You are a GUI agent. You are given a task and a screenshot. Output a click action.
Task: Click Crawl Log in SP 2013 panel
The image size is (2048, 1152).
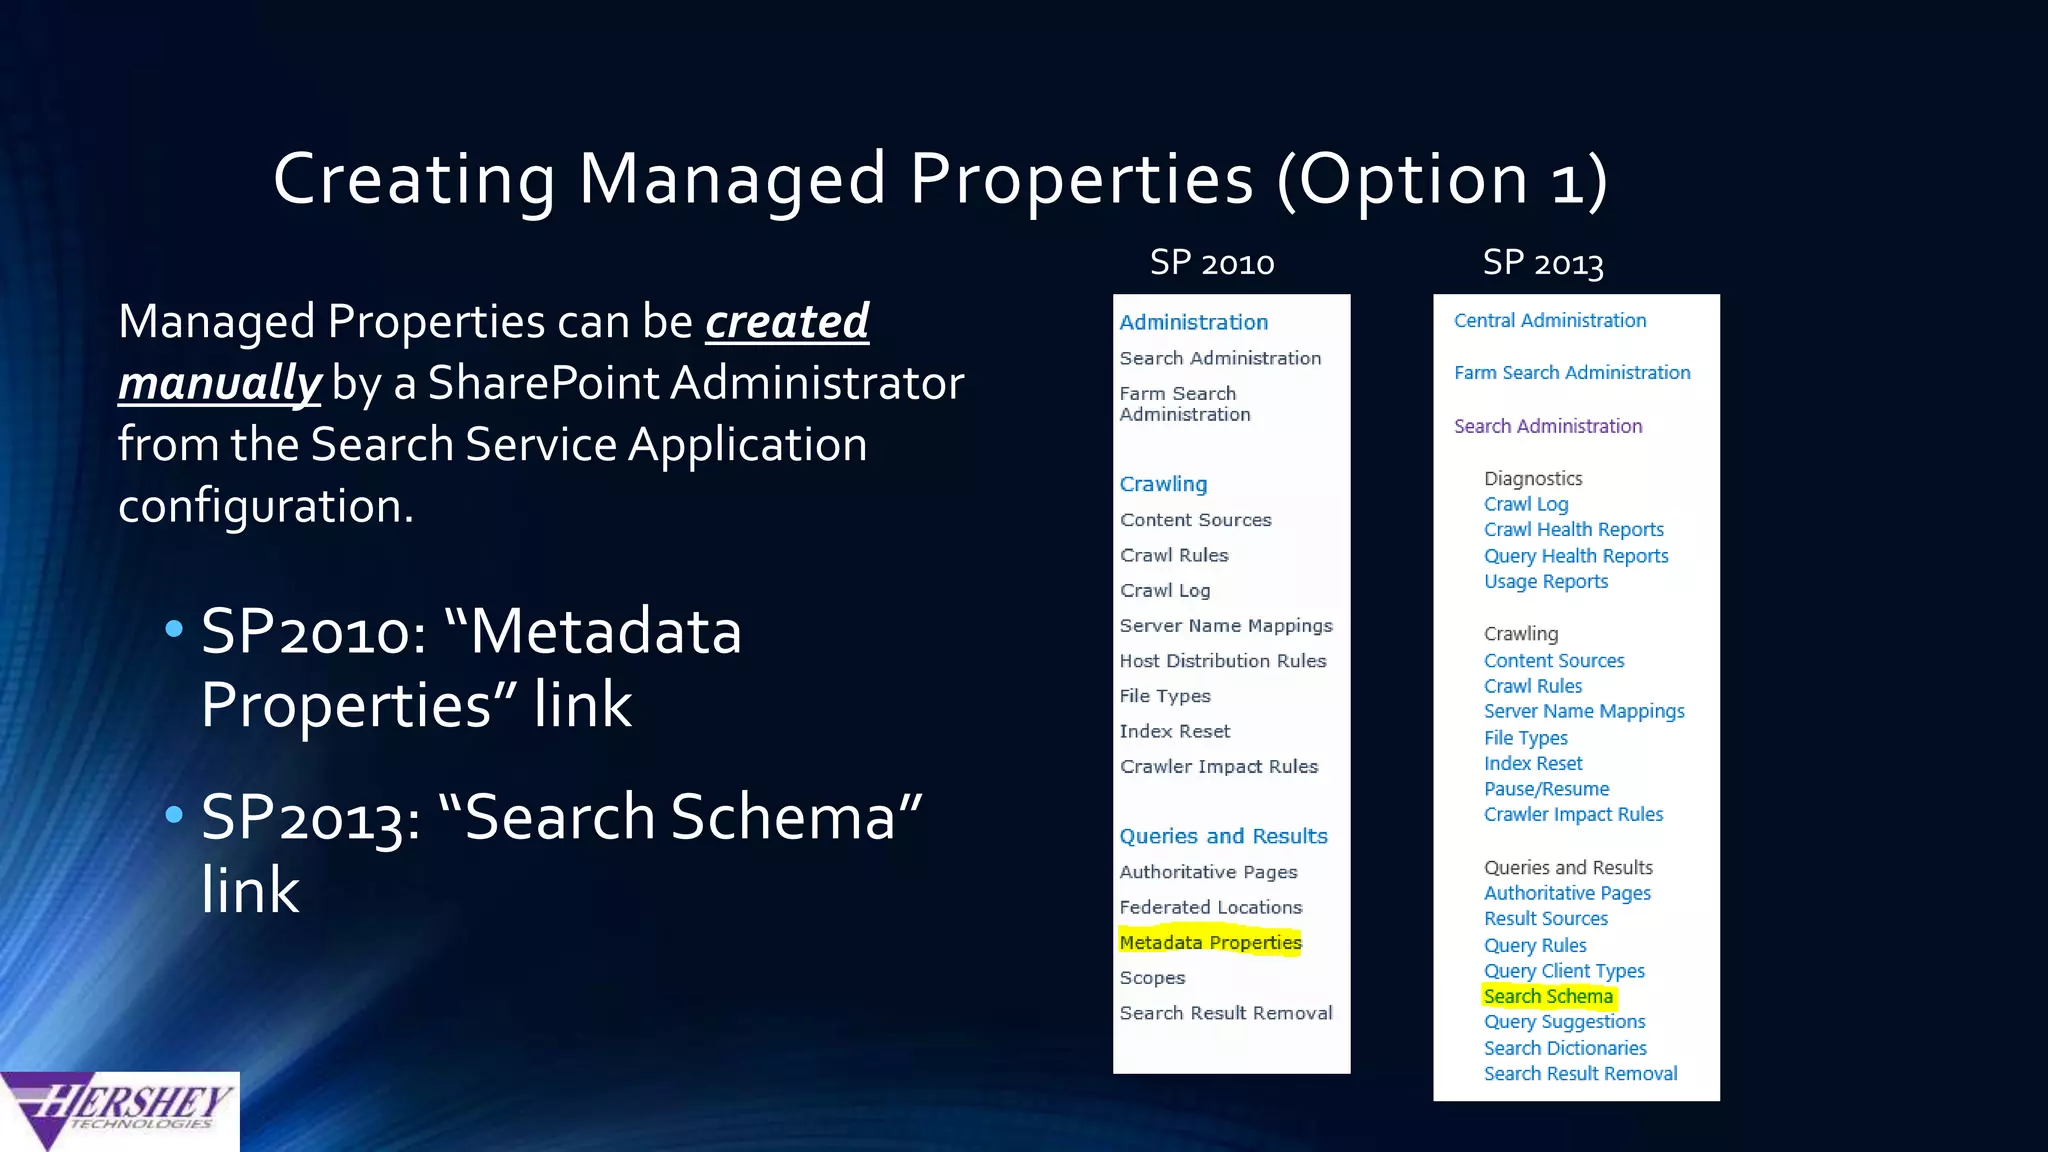[1526, 504]
